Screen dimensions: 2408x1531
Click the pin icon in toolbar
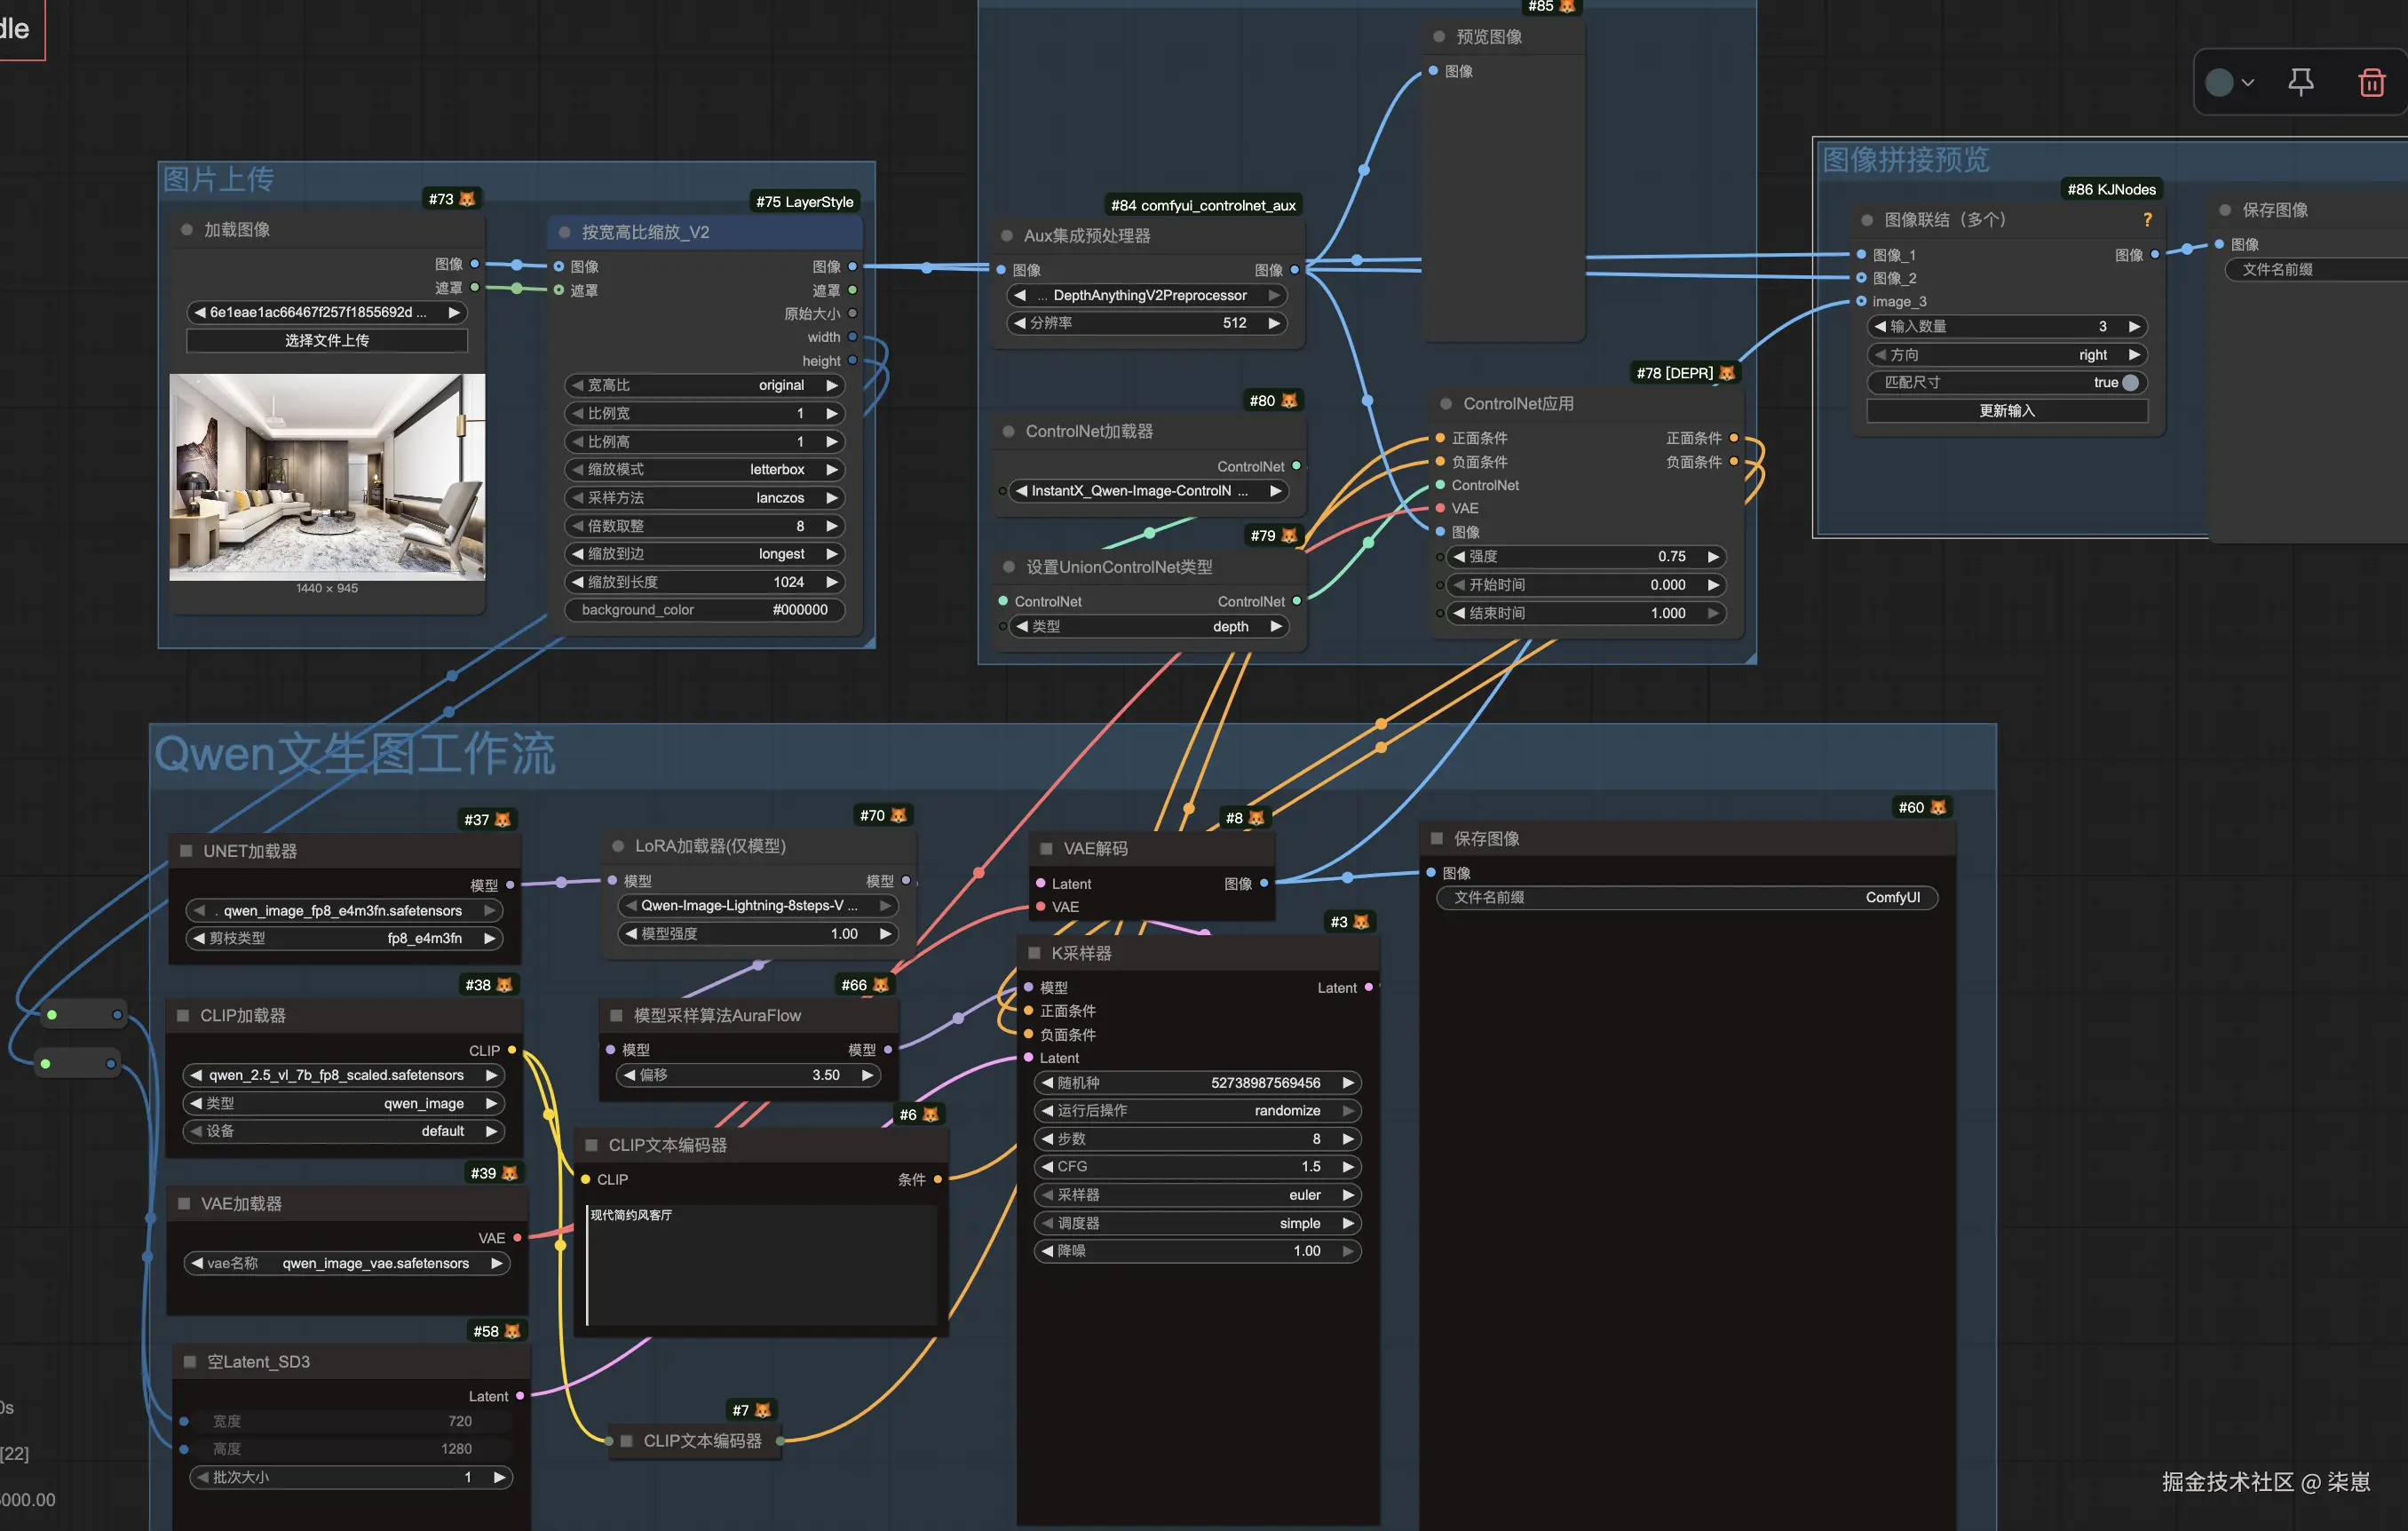pyautogui.click(x=2300, y=82)
